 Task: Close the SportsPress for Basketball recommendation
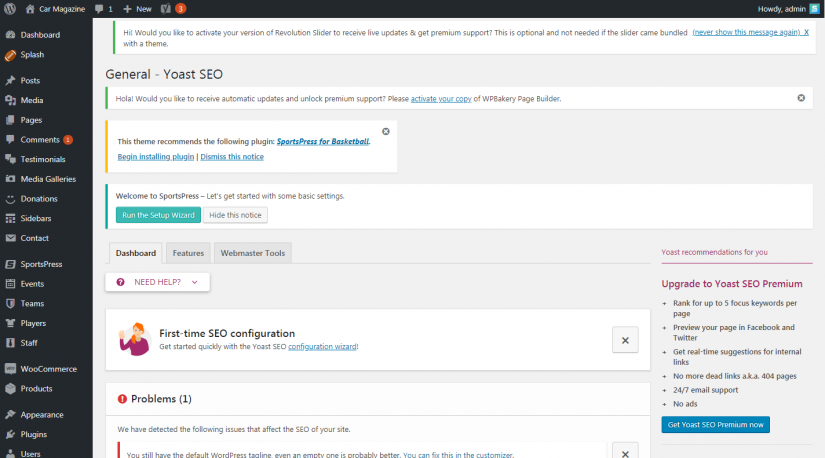pos(386,131)
